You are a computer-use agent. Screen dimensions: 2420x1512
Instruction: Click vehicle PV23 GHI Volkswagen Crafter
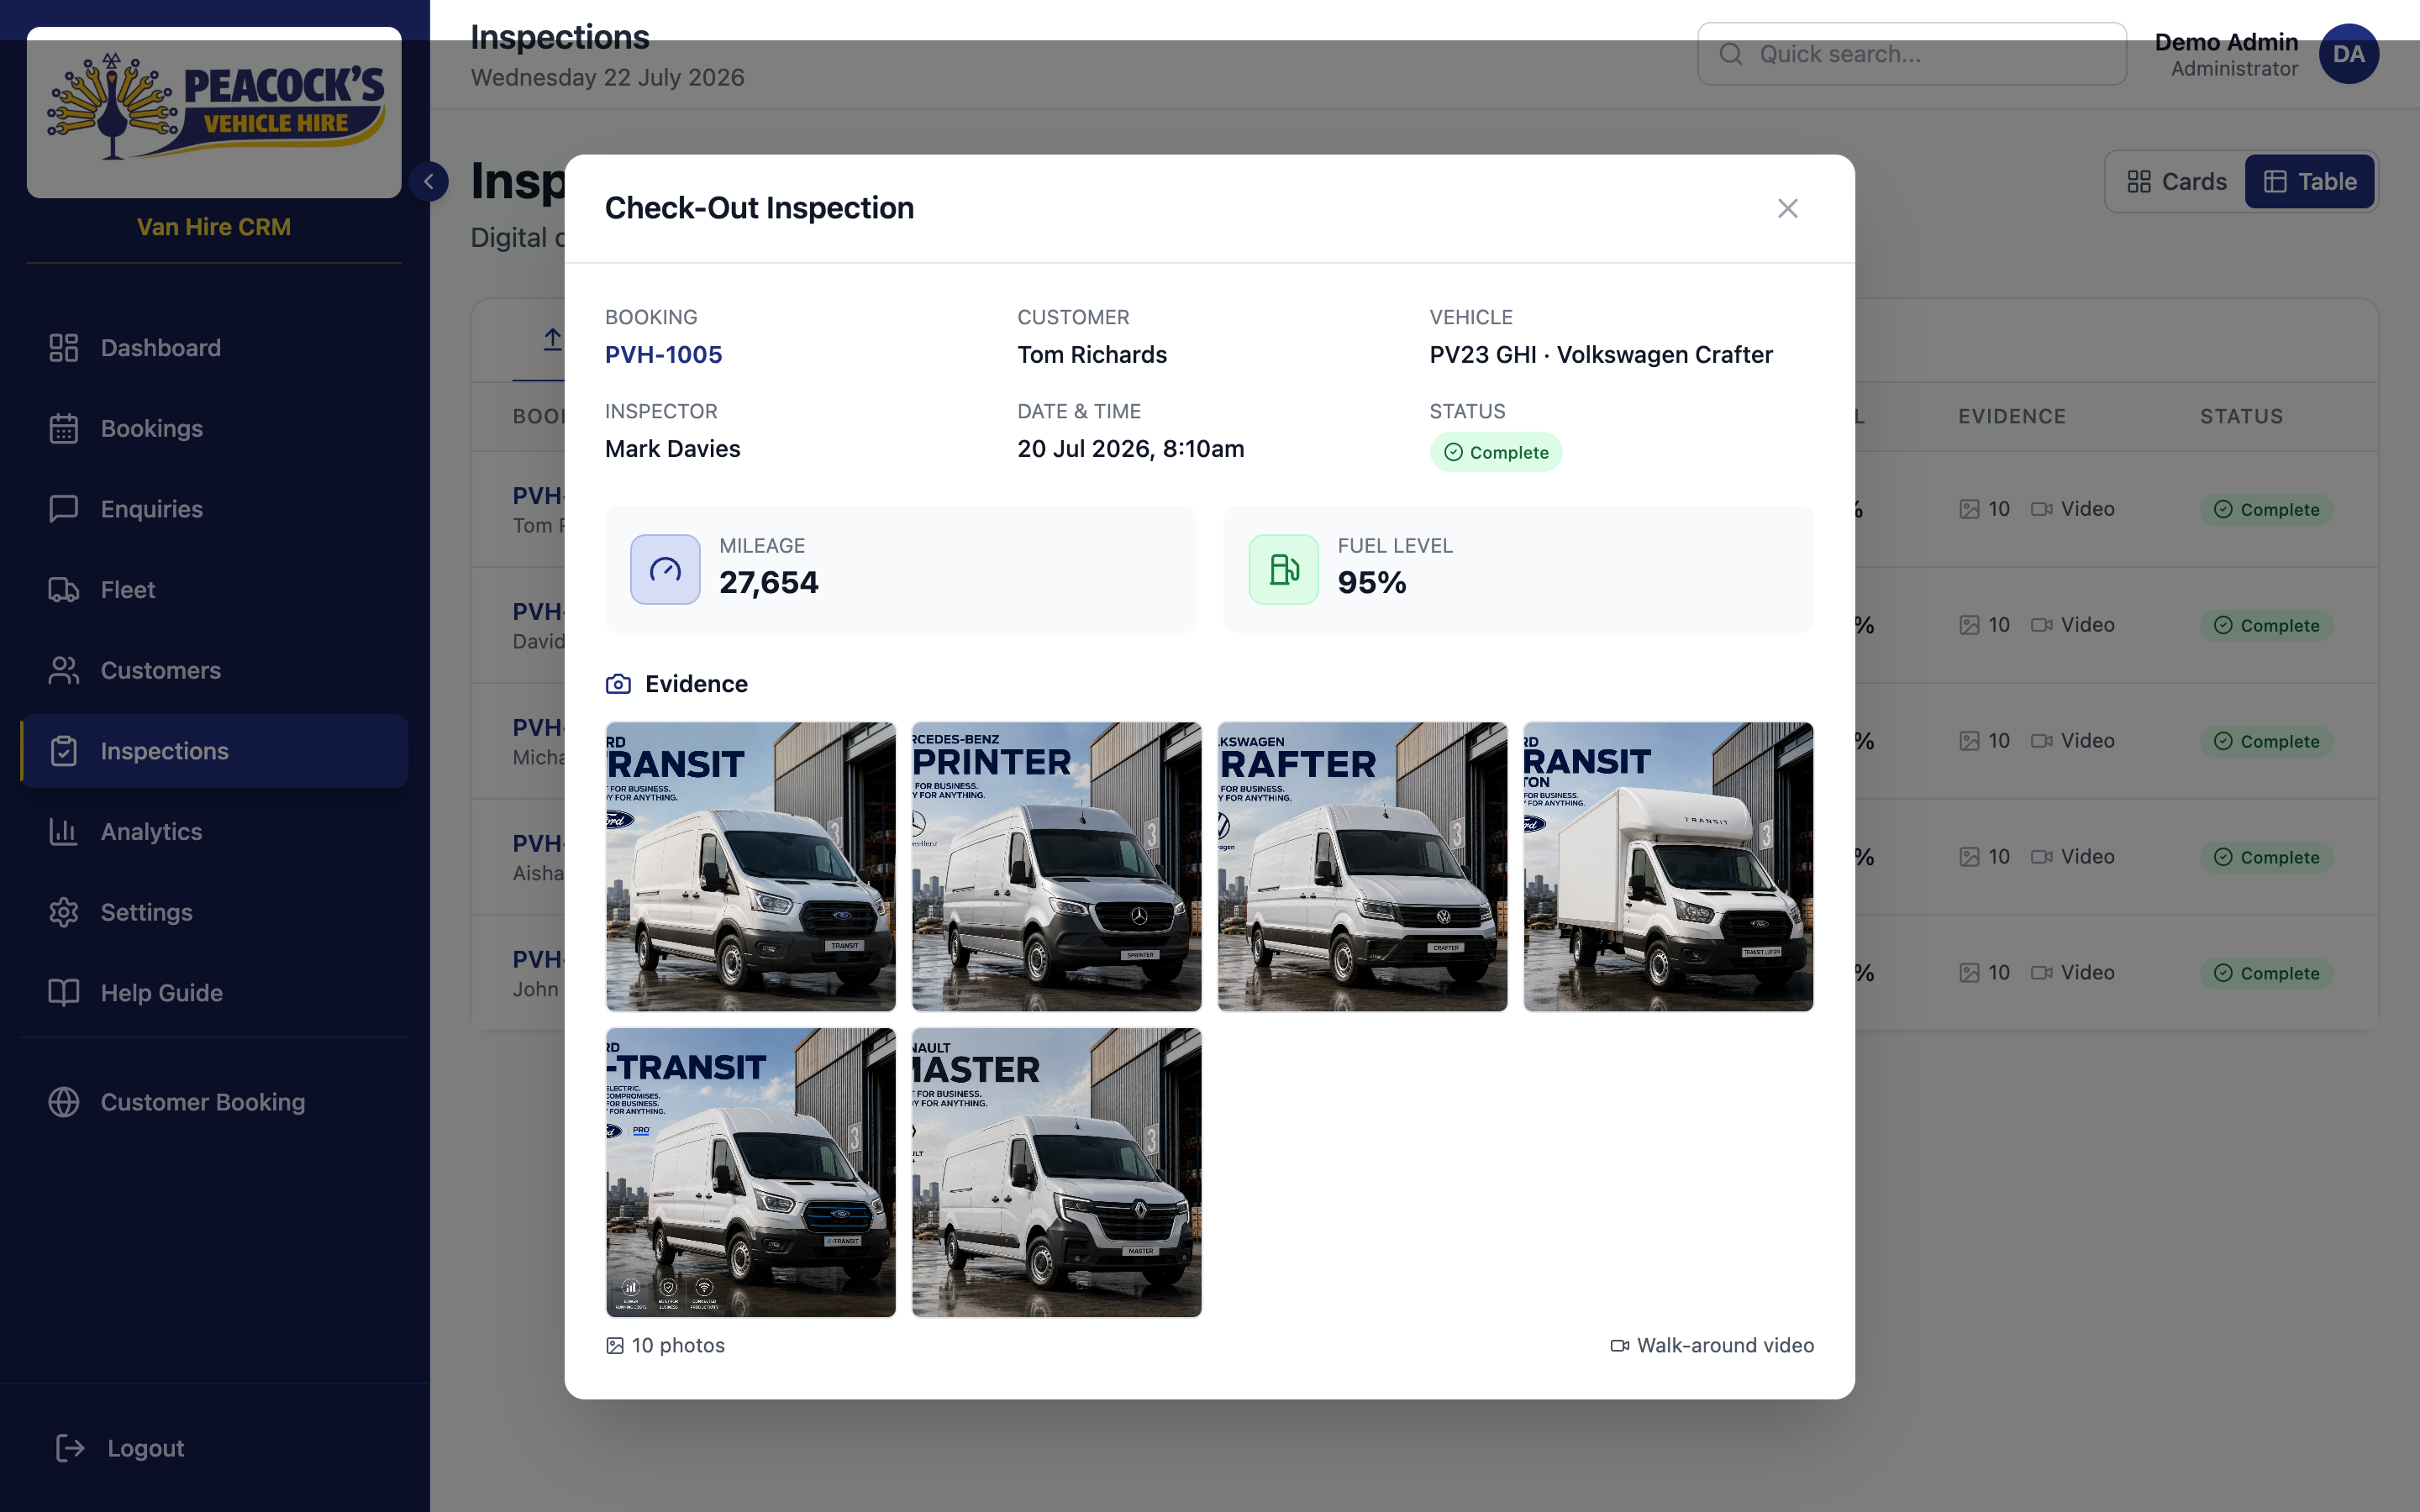pyautogui.click(x=1601, y=354)
